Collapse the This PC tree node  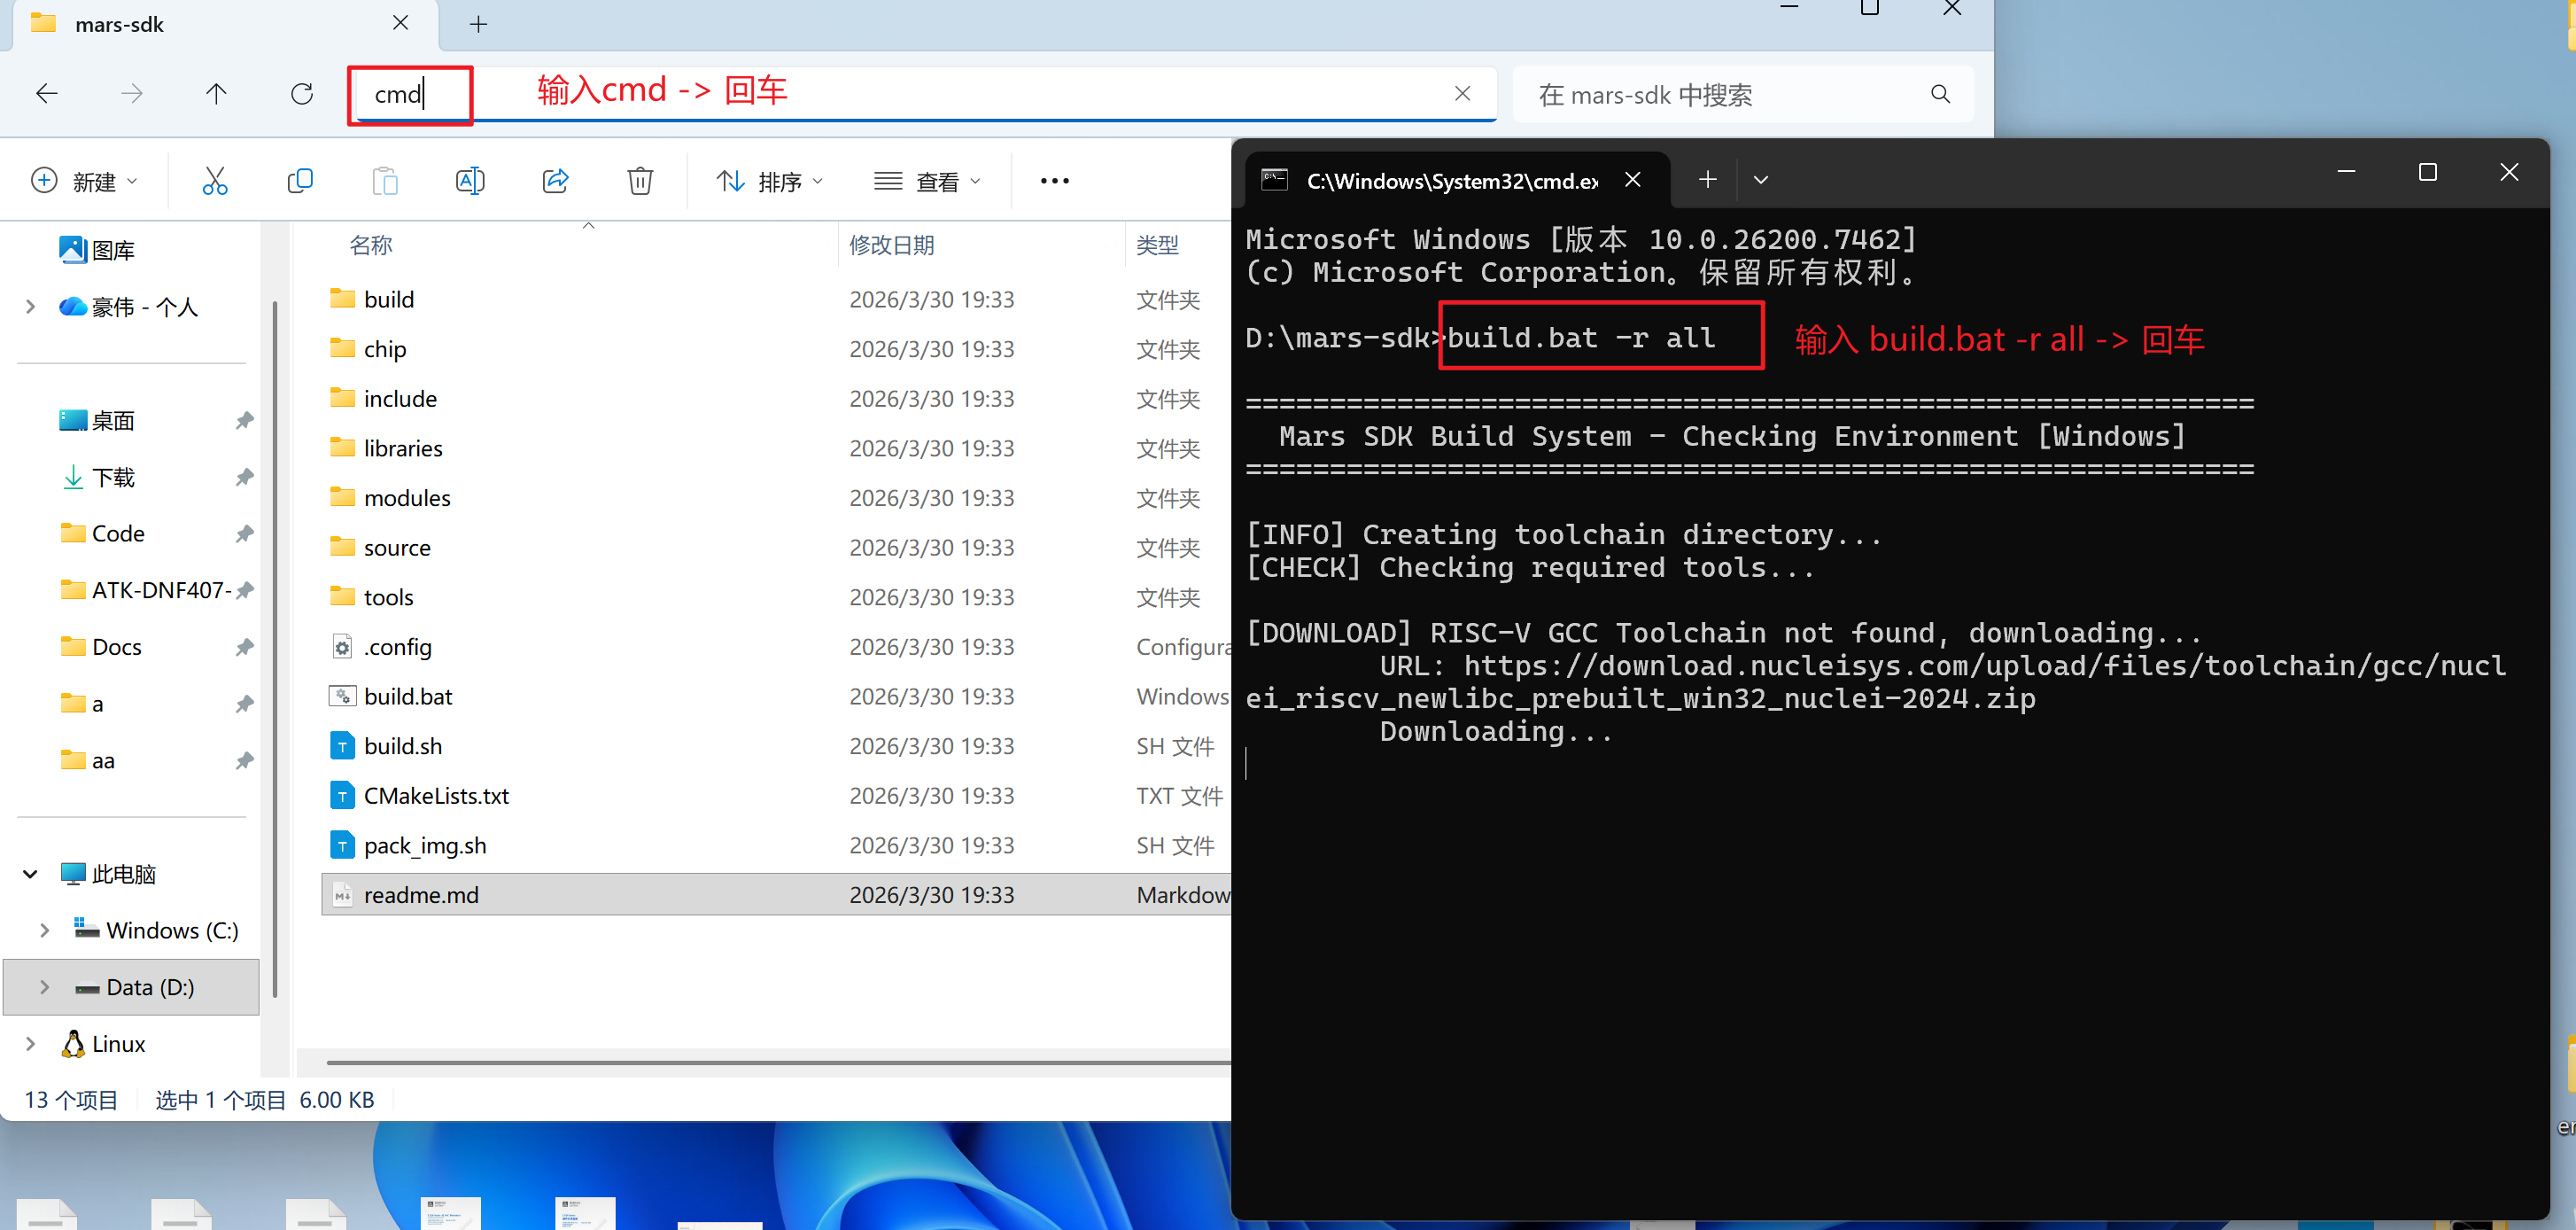[x=30, y=874]
